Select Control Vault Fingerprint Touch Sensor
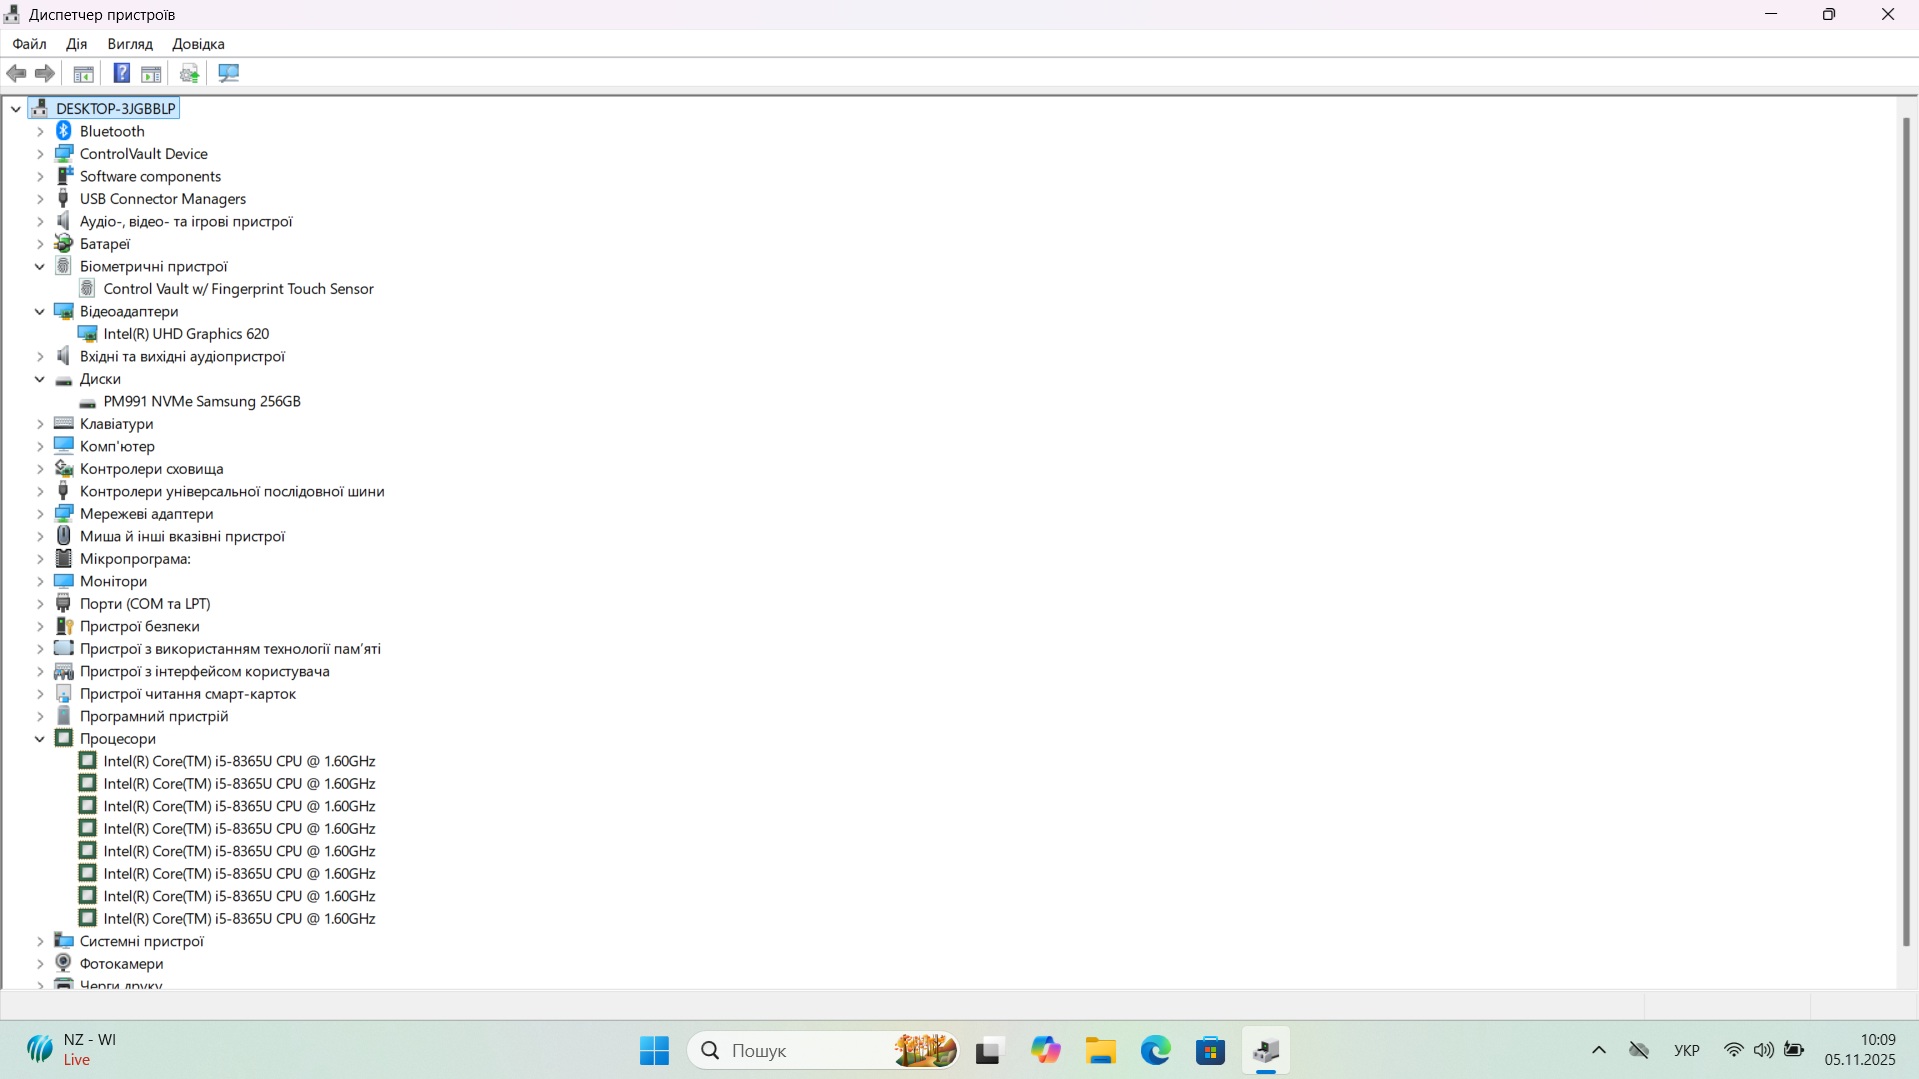Viewport: 1919px width, 1079px height. pyautogui.click(x=238, y=289)
